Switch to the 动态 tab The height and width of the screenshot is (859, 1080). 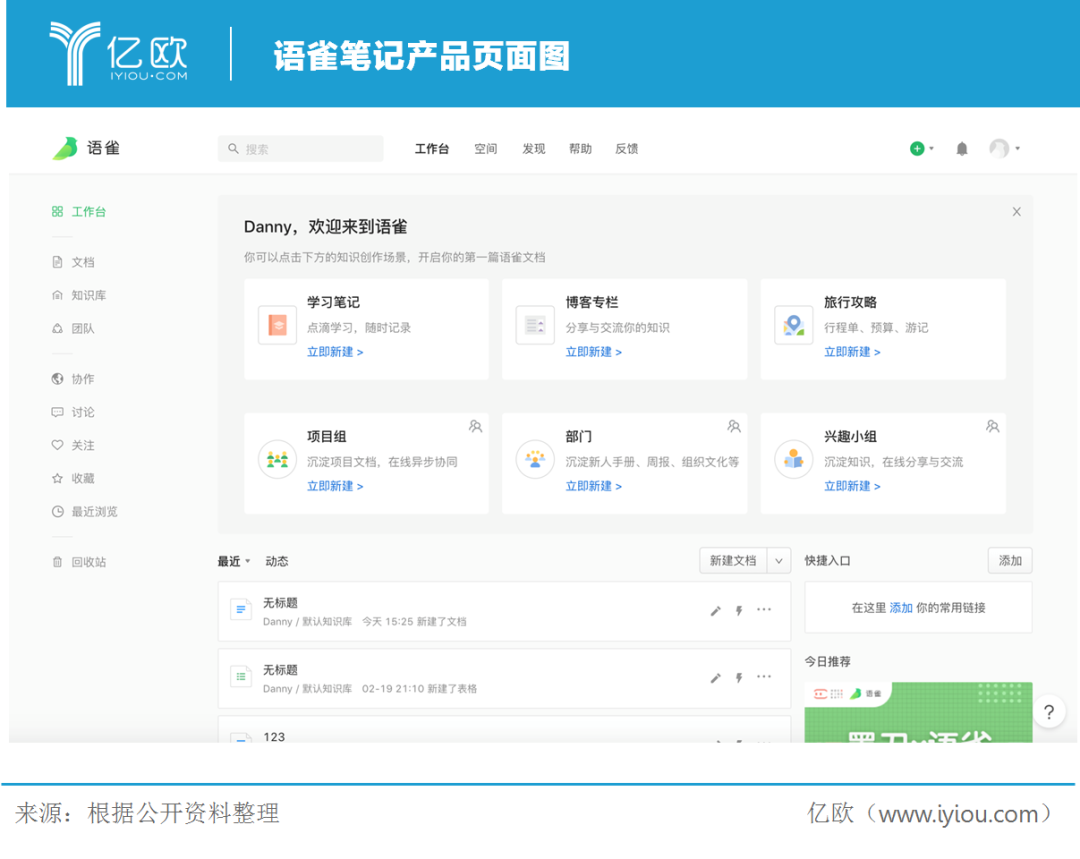coord(277,561)
